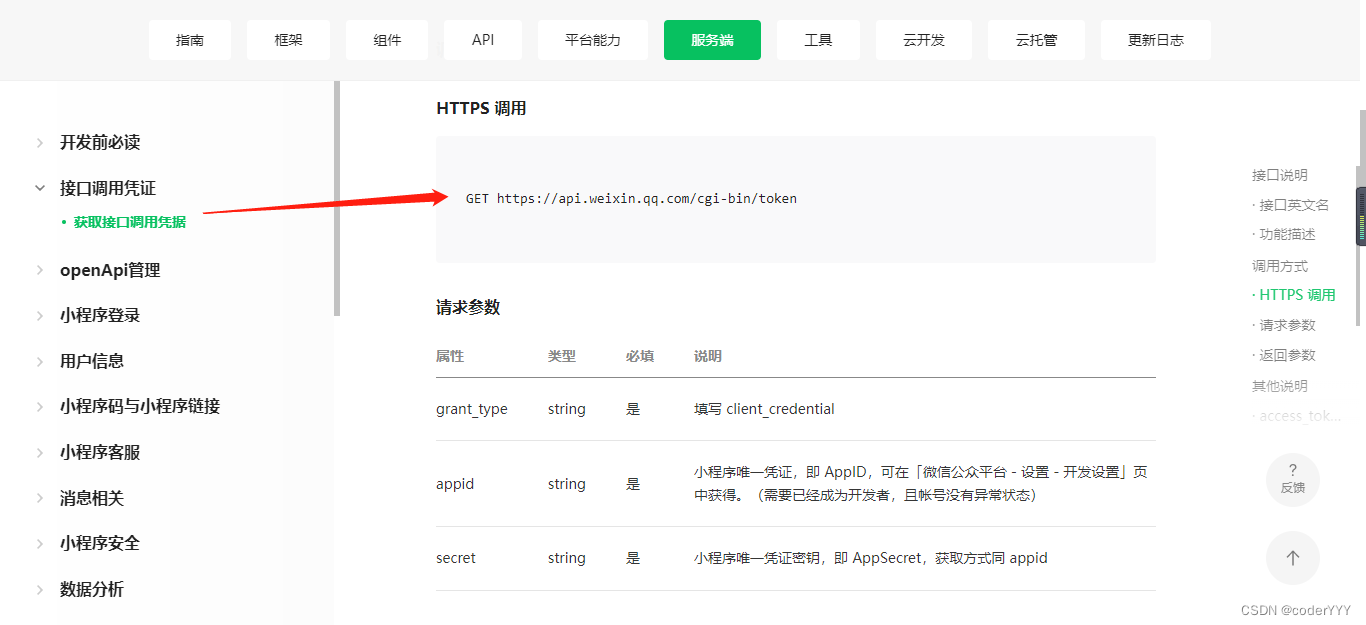
Task: Switch to the 服务端 tab
Action: click(712, 40)
